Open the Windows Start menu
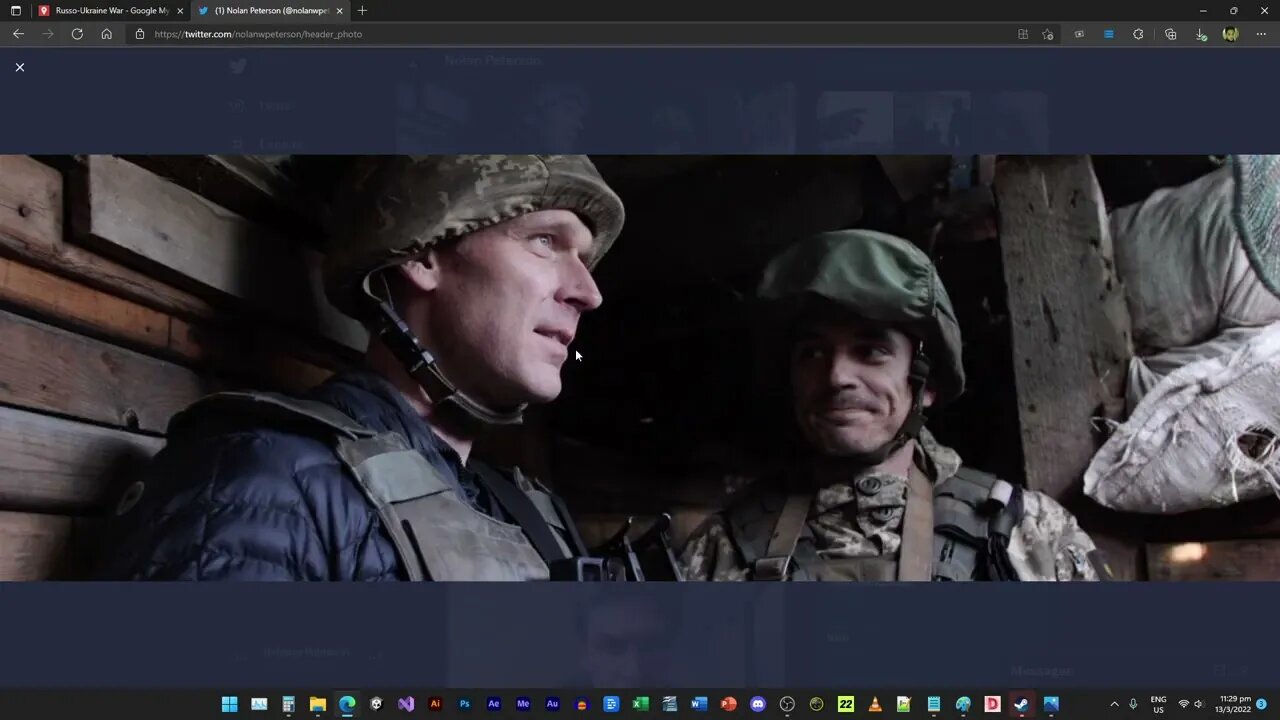 pyautogui.click(x=229, y=704)
